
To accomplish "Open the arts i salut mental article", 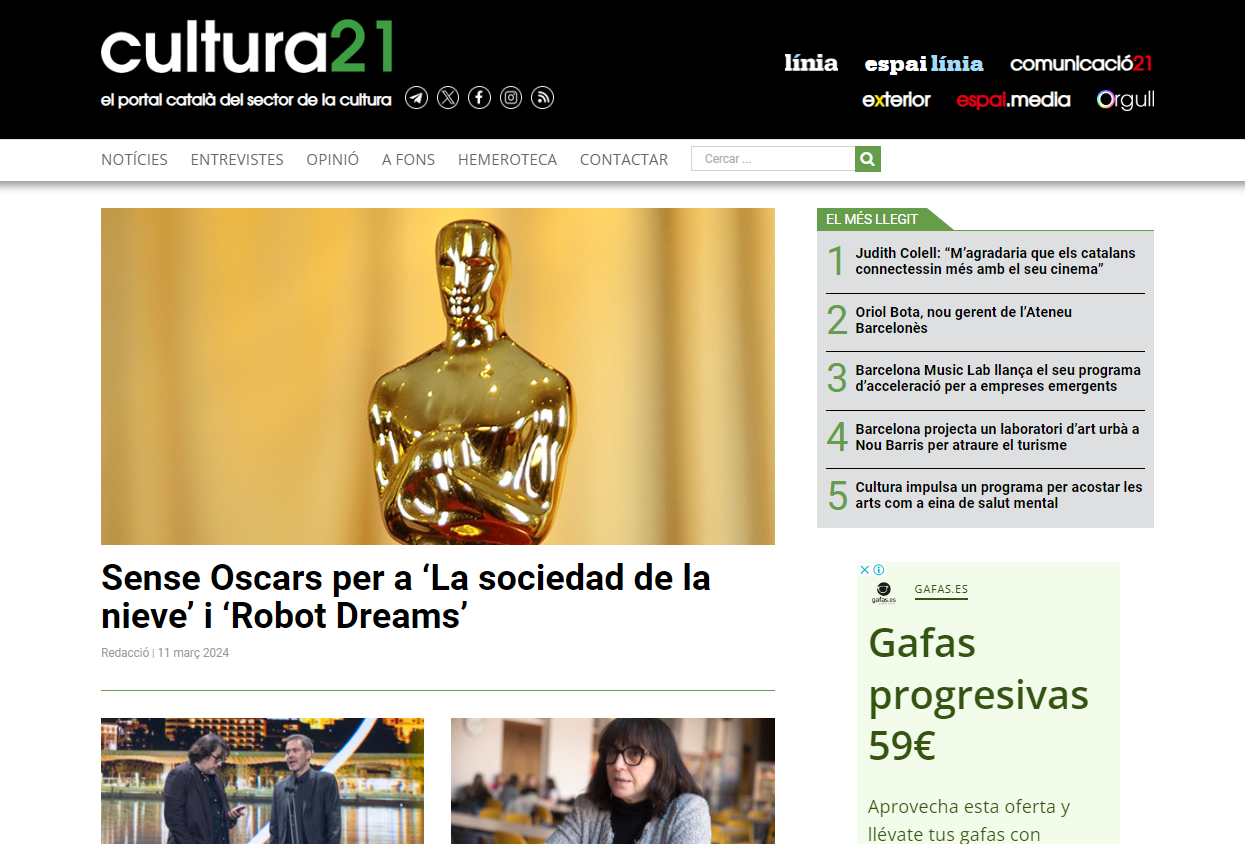I will 998,495.
